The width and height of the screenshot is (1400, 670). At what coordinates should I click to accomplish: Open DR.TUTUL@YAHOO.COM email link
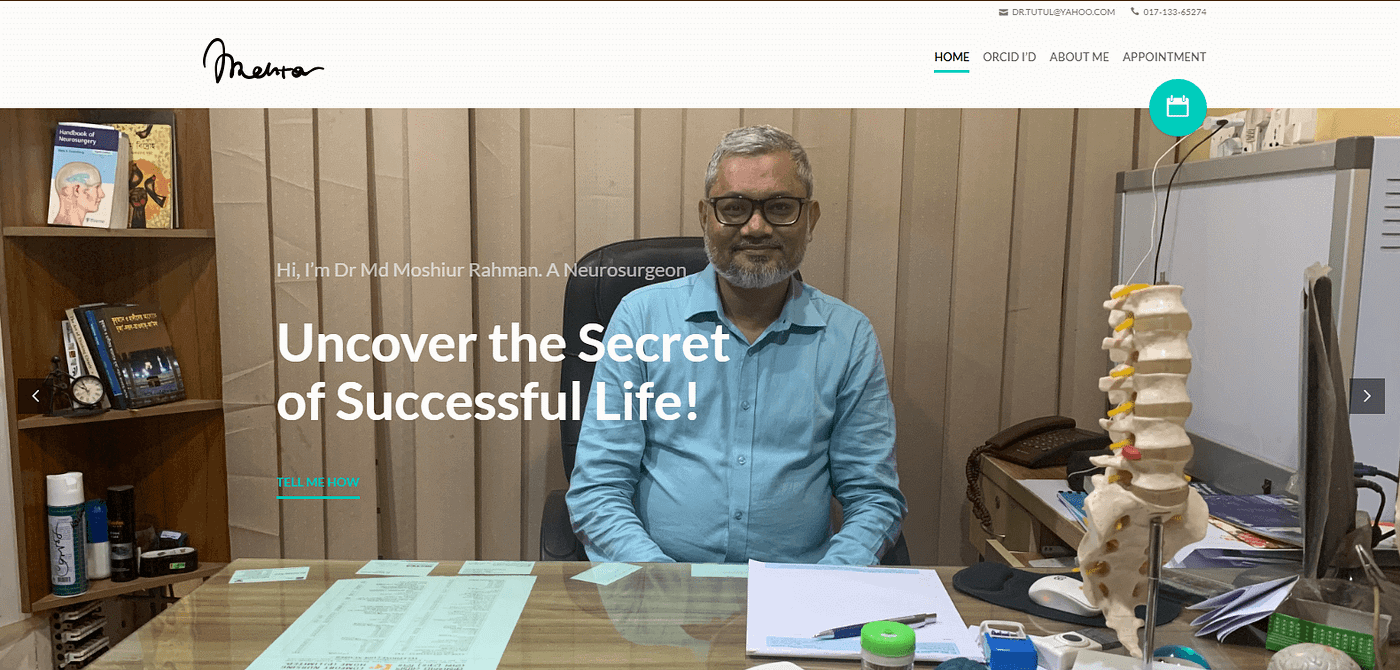click(x=1063, y=12)
